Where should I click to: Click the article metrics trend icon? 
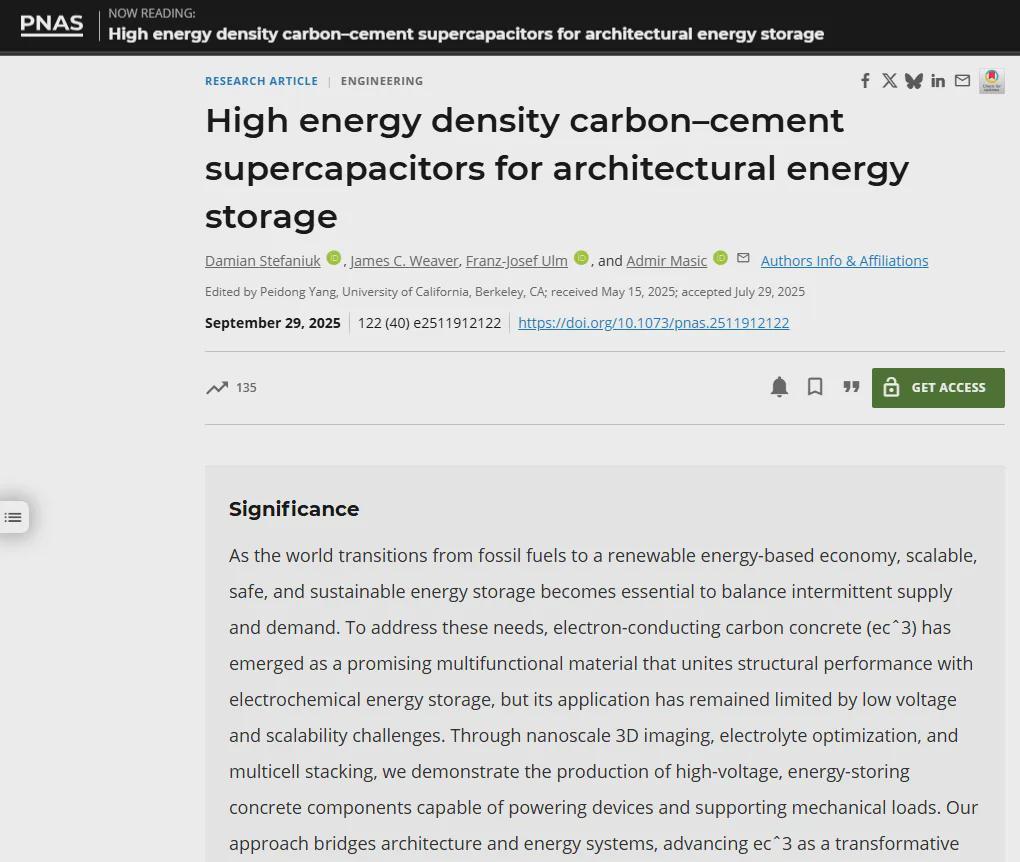pos(217,388)
